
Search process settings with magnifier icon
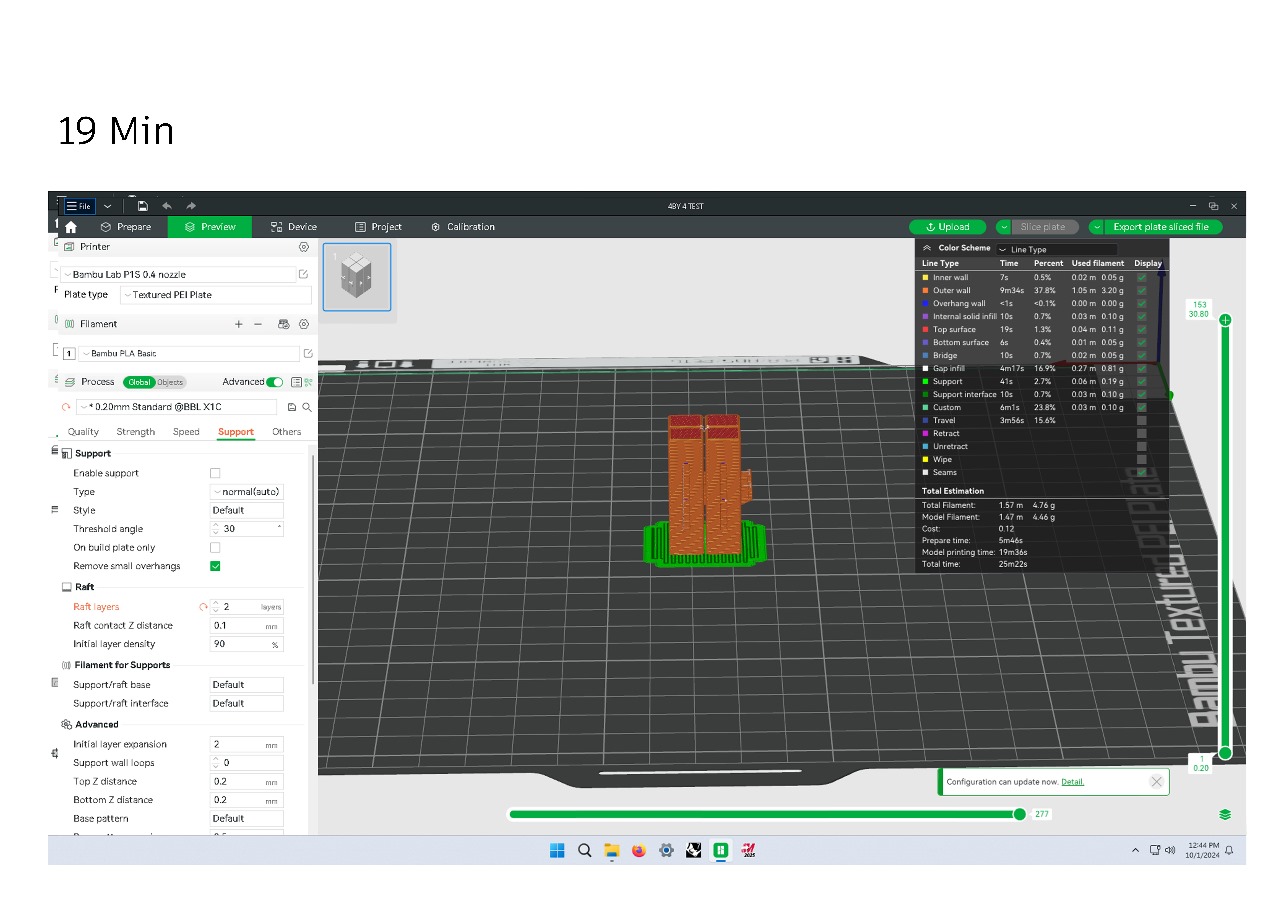[x=307, y=407]
